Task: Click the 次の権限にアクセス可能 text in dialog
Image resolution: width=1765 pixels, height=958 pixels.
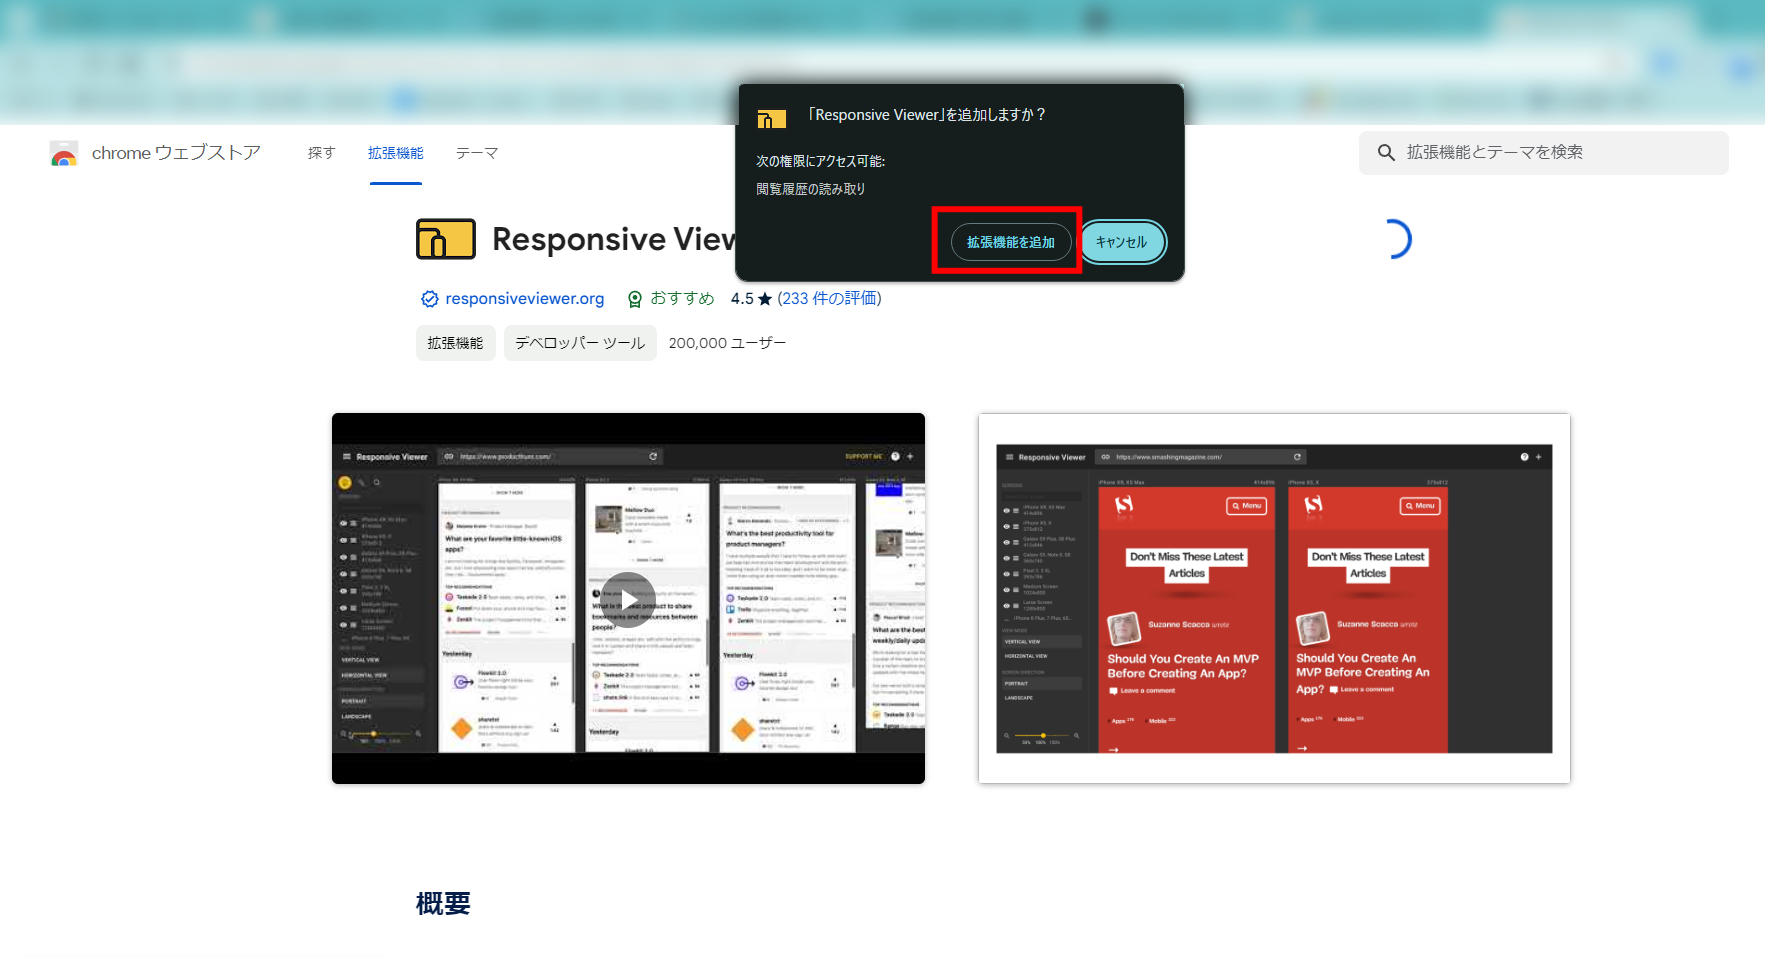Action: 820,161
